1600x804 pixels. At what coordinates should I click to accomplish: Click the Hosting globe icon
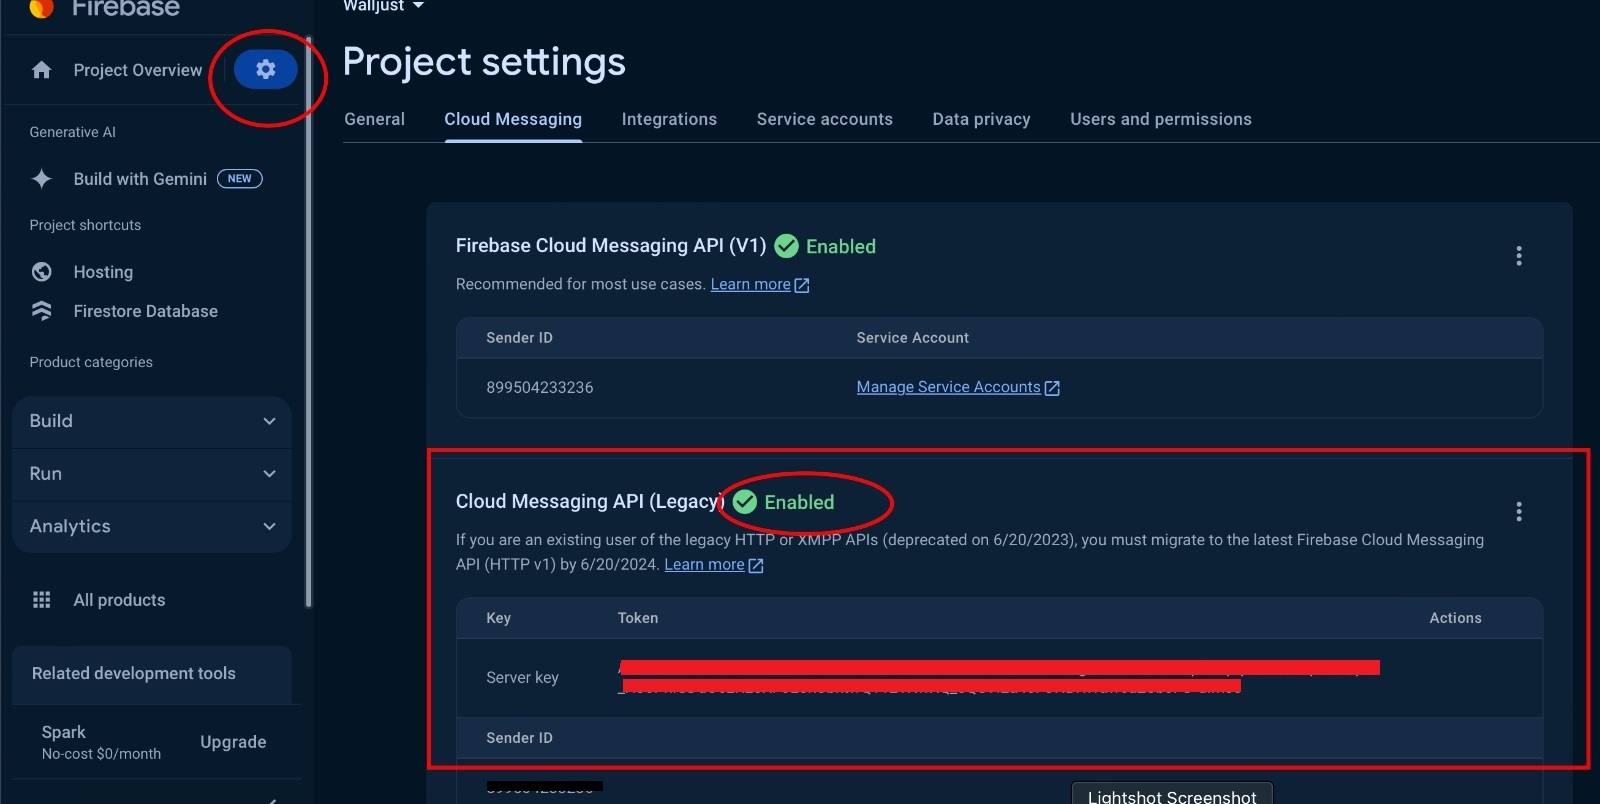[x=41, y=272]
